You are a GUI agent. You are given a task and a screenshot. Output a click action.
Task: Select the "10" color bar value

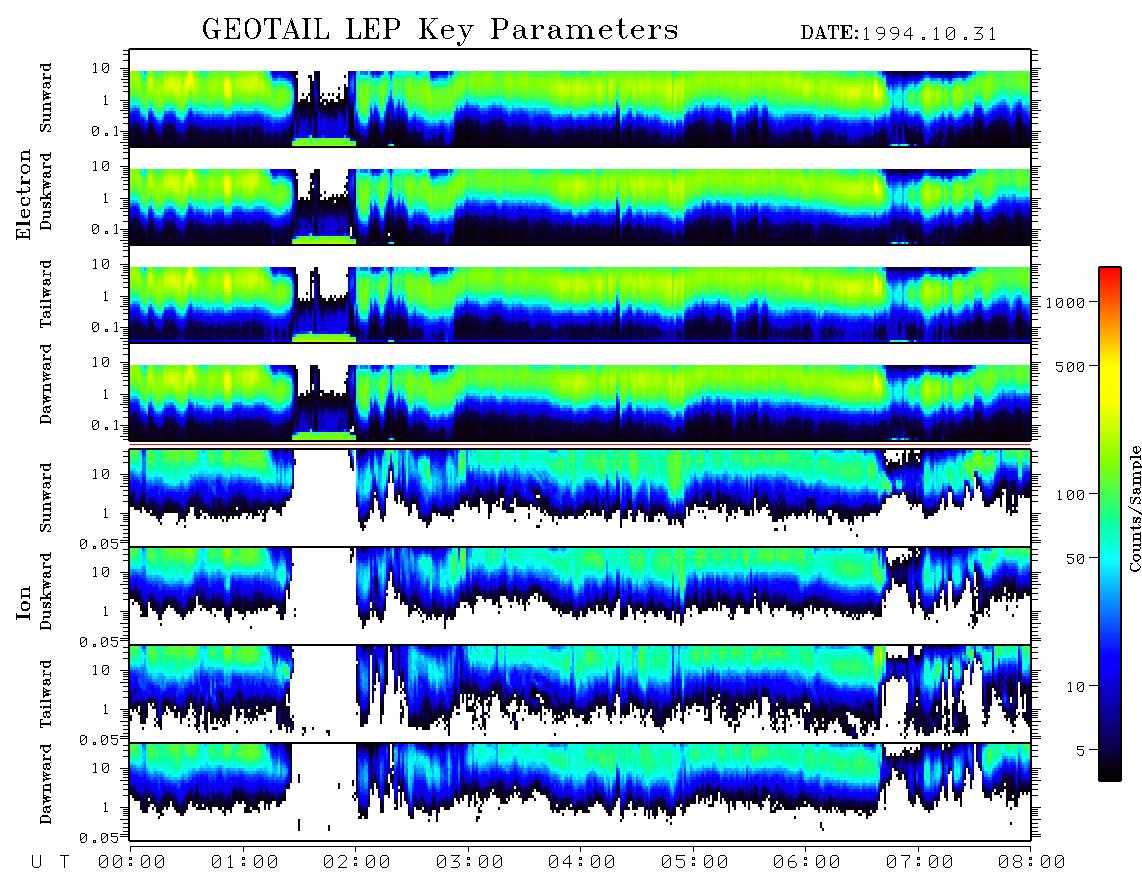point(1075,687)
